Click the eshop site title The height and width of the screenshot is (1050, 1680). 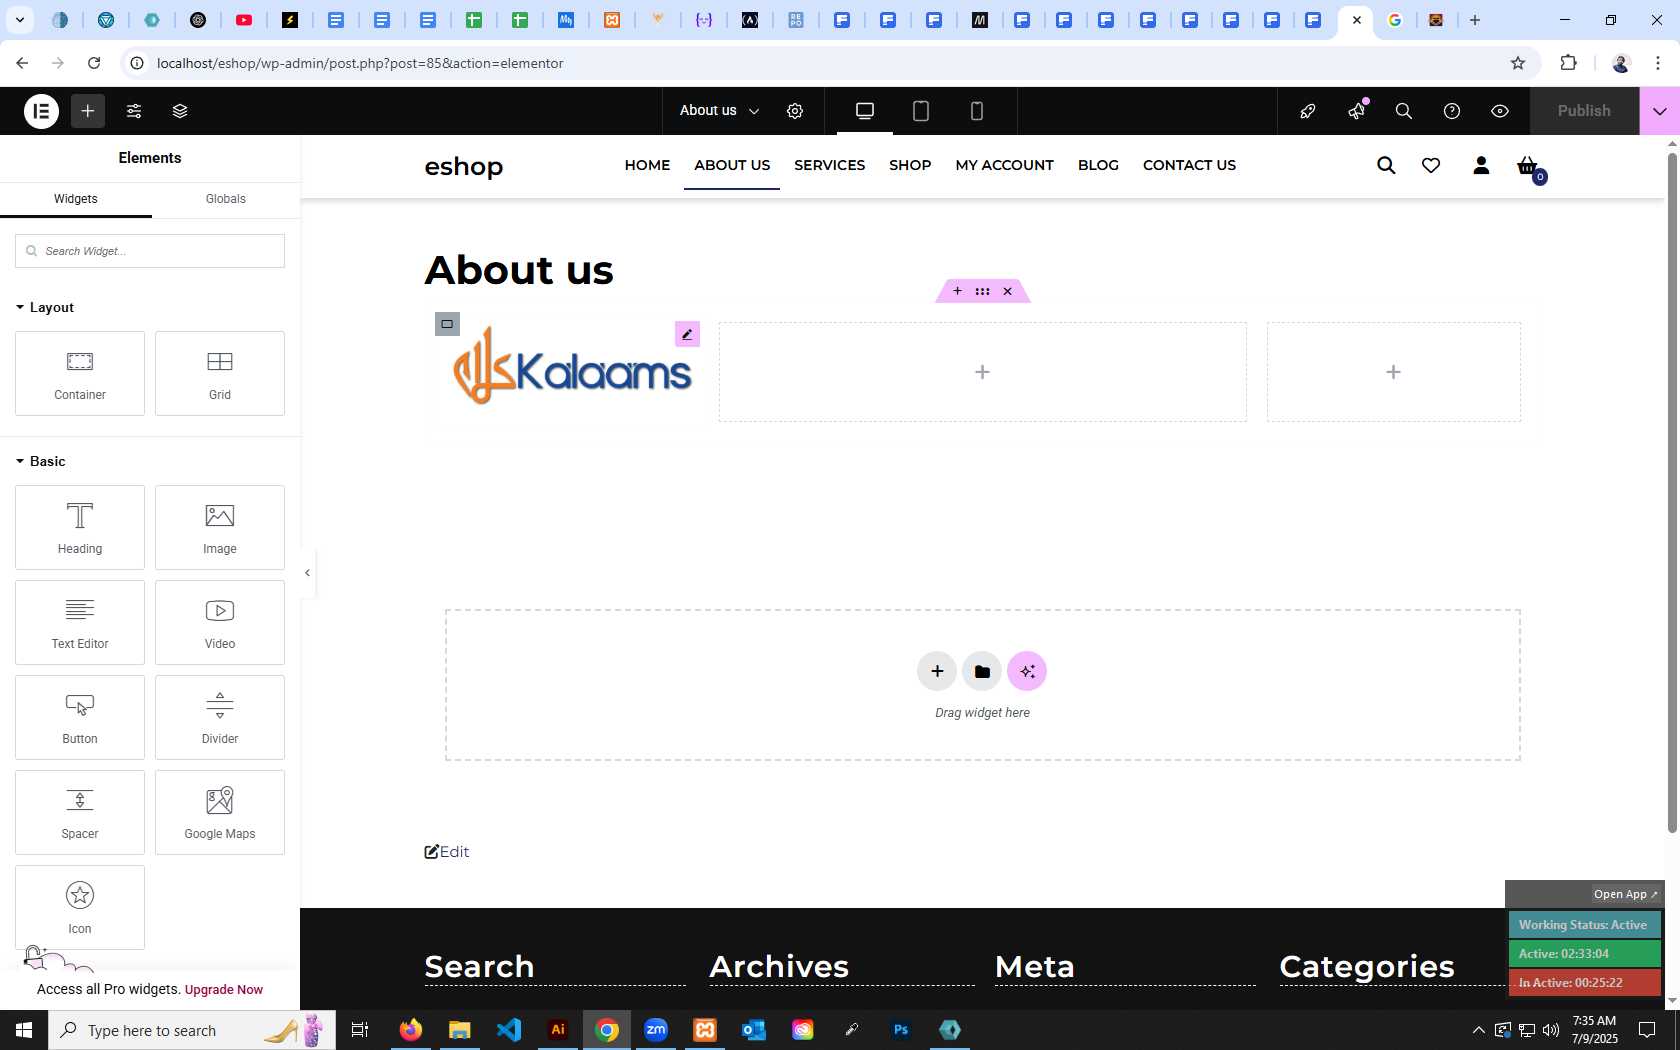coord(464,166)
